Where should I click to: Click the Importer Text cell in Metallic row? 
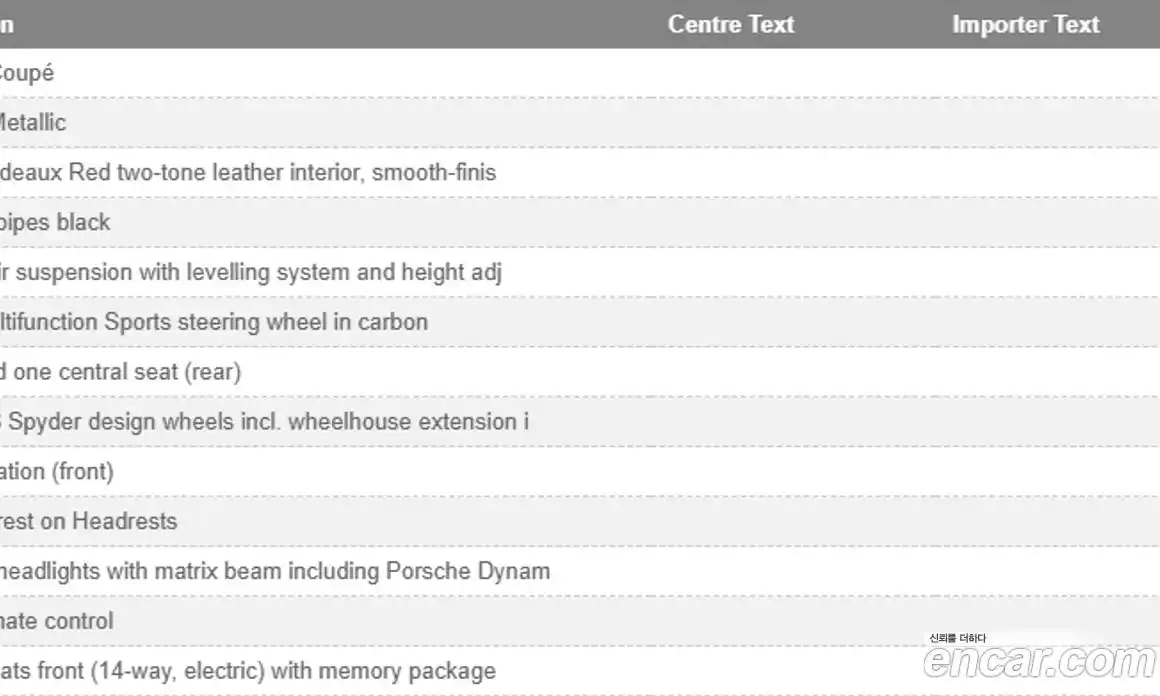1025,123
